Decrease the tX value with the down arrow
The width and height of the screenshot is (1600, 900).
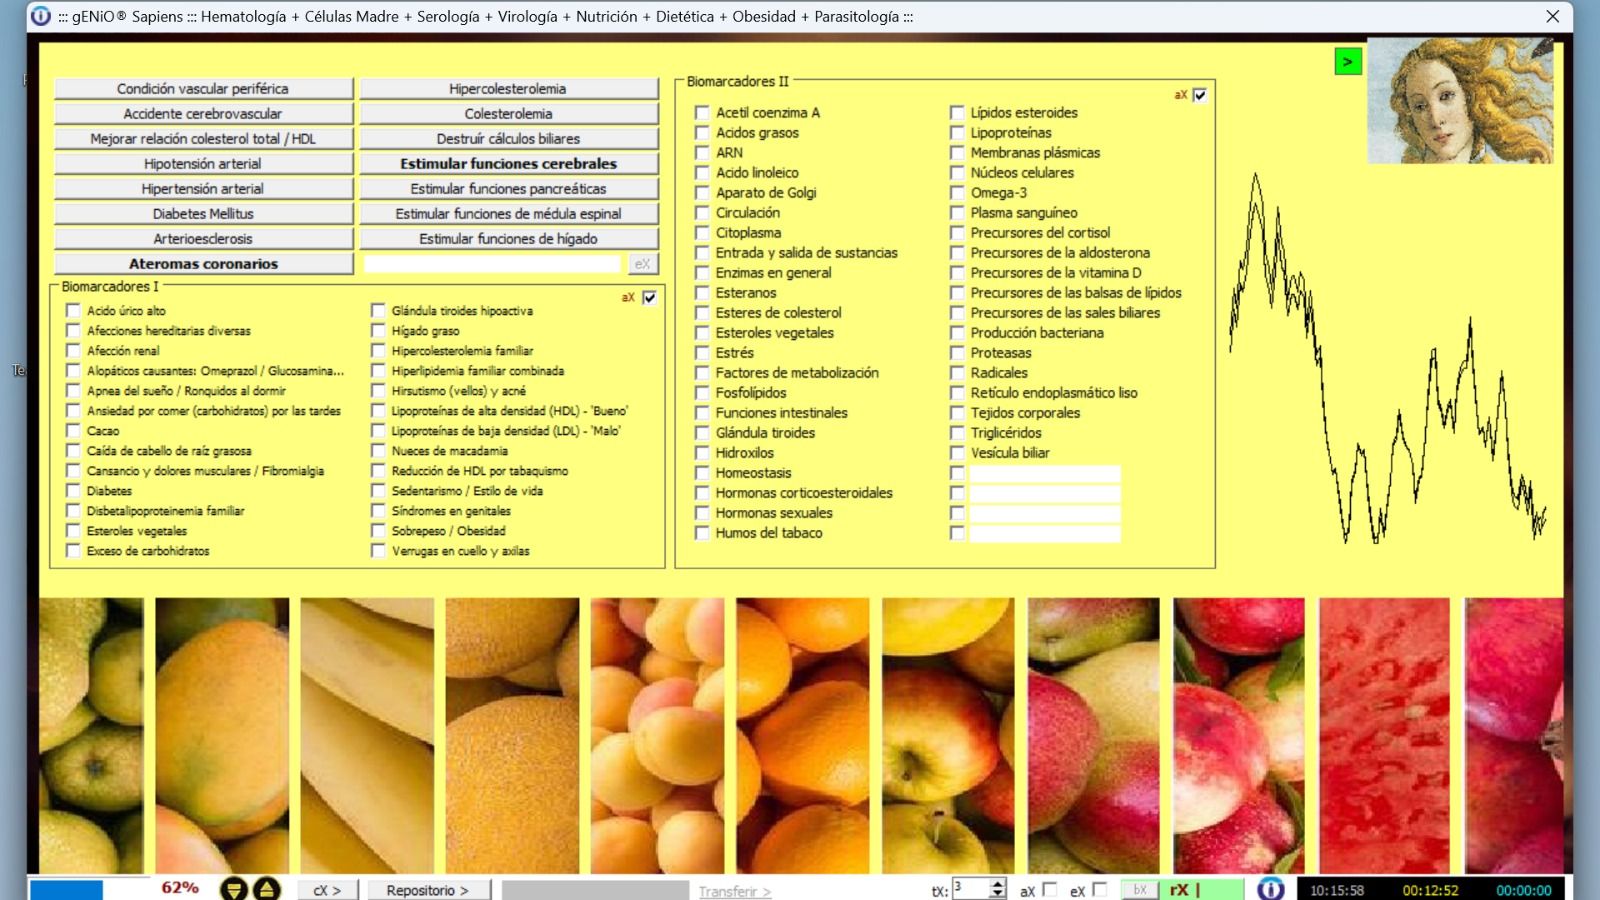coord(997,894)
